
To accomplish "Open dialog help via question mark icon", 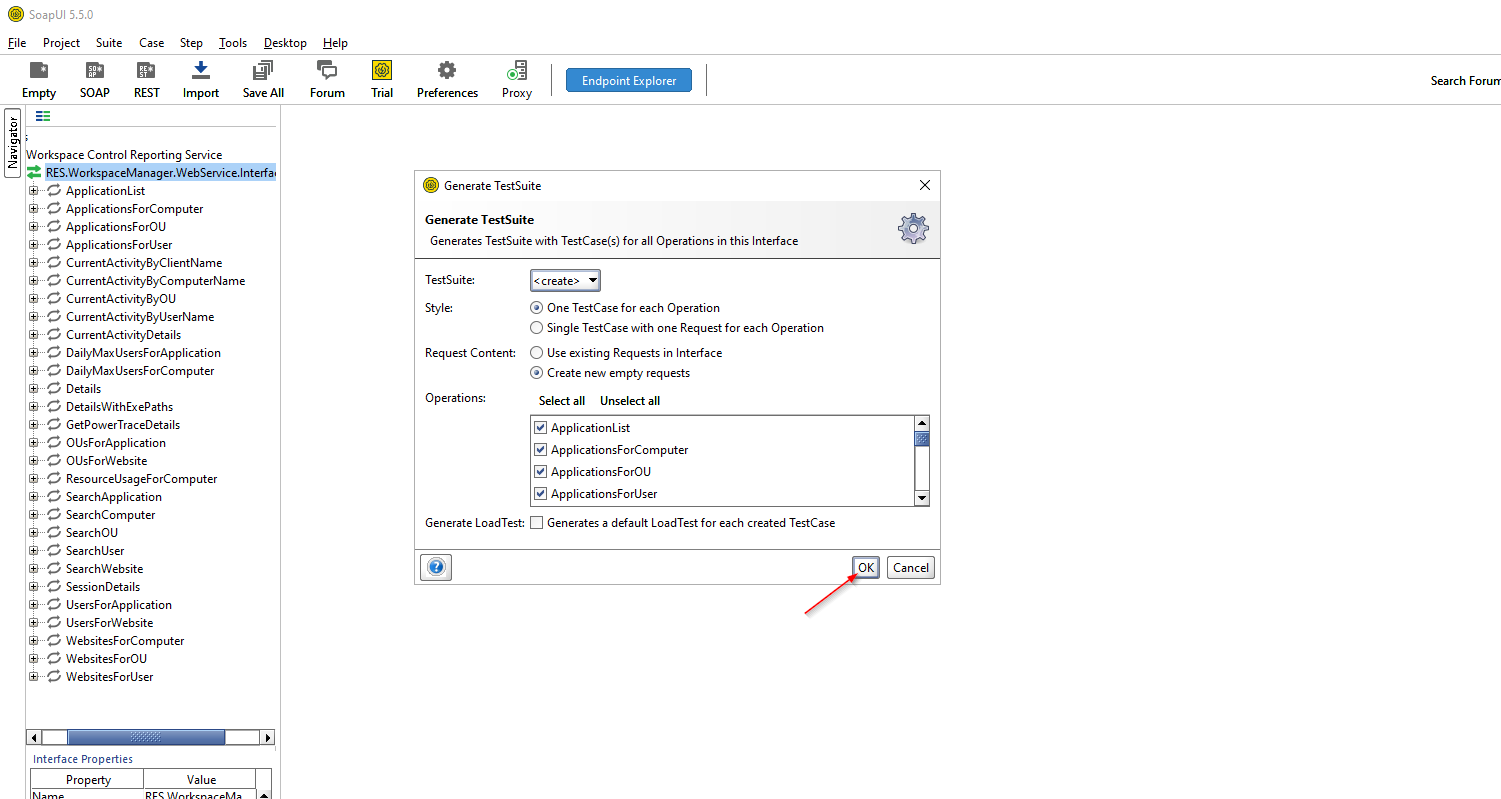I will click(x=435, y=567).
